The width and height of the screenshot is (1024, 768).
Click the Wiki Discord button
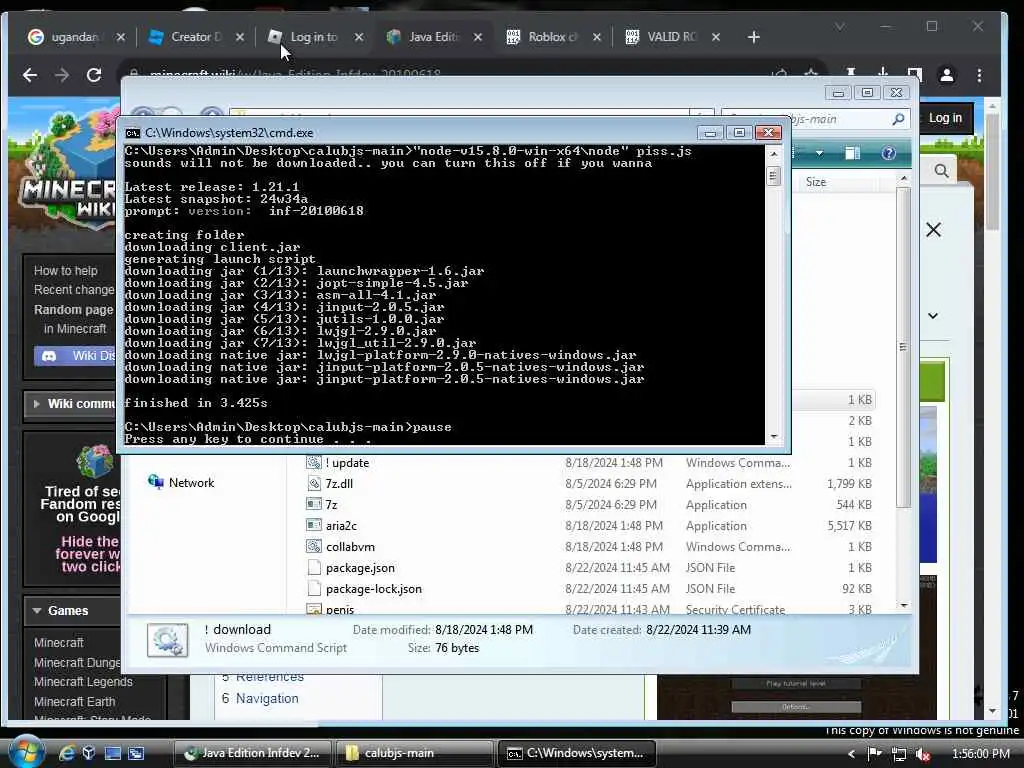click(74, 356)
